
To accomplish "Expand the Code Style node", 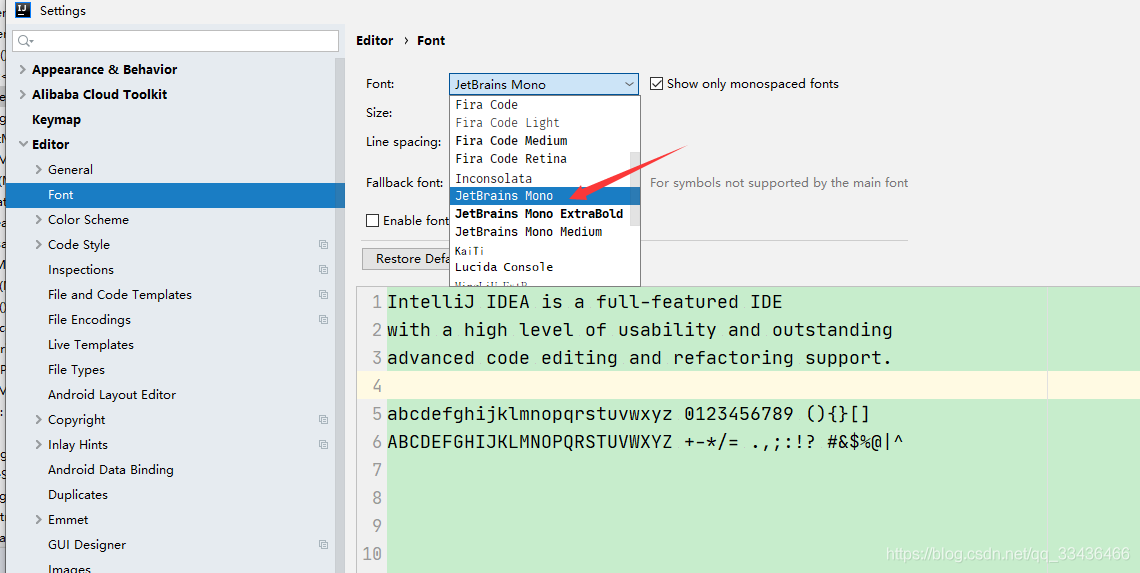I will 39,245.
